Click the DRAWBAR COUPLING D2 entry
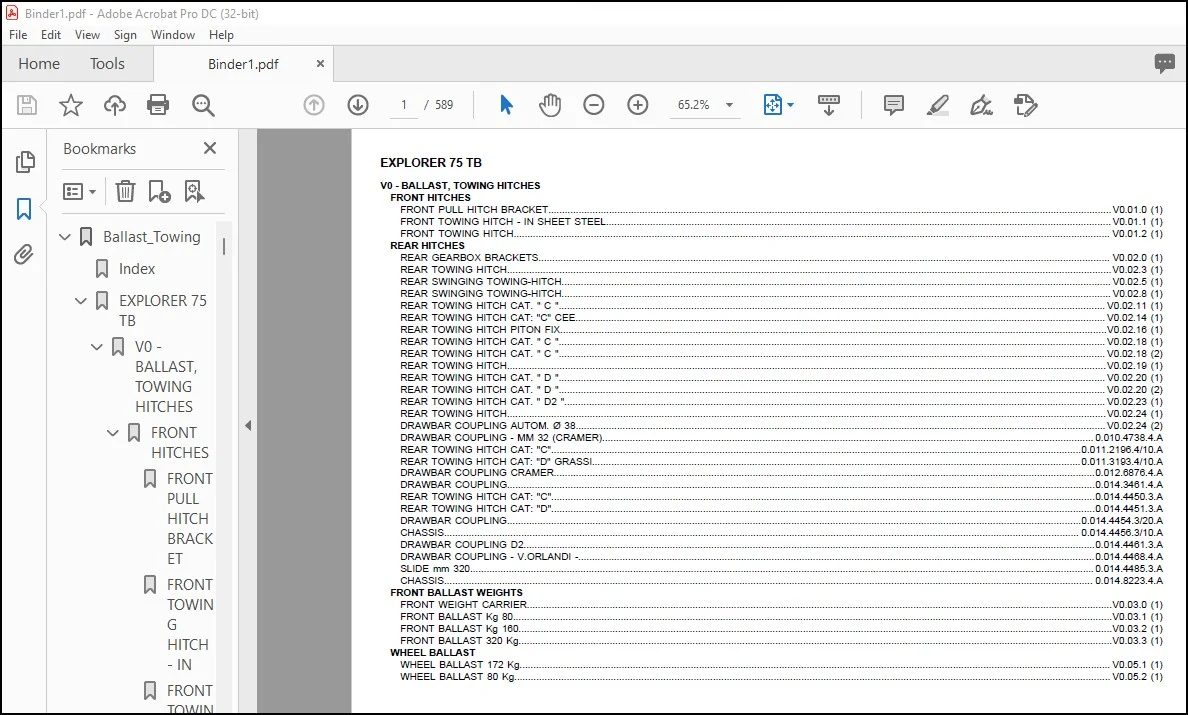This screenshot has width=1188, height=715. point(781,545)
